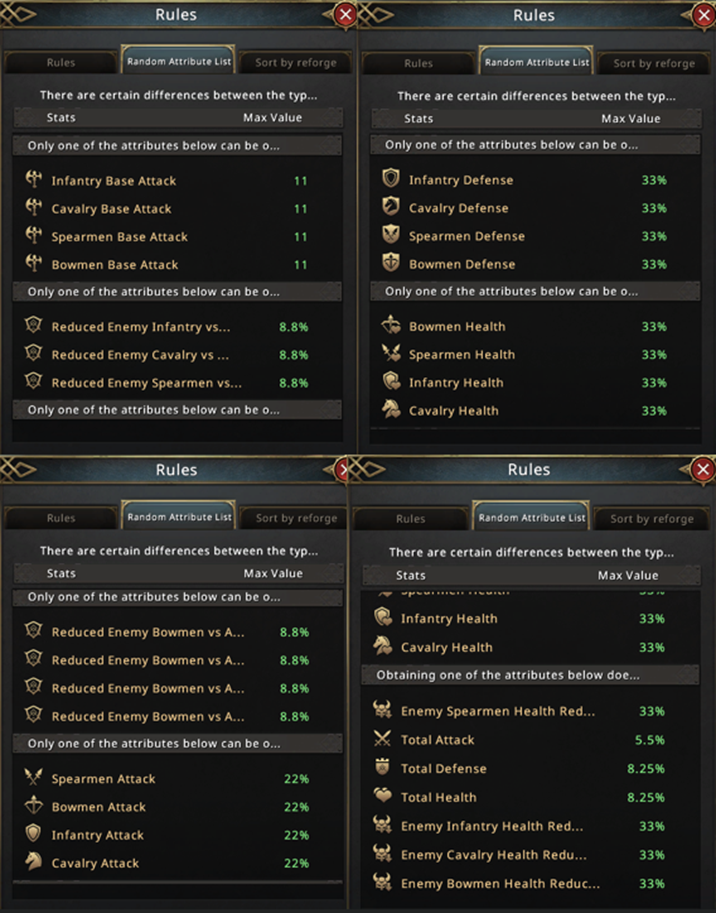This screenshot has height=913, width=716.
Task: Click the "Obtaining one of the attributes" header
Action: [x=508, y=676]
